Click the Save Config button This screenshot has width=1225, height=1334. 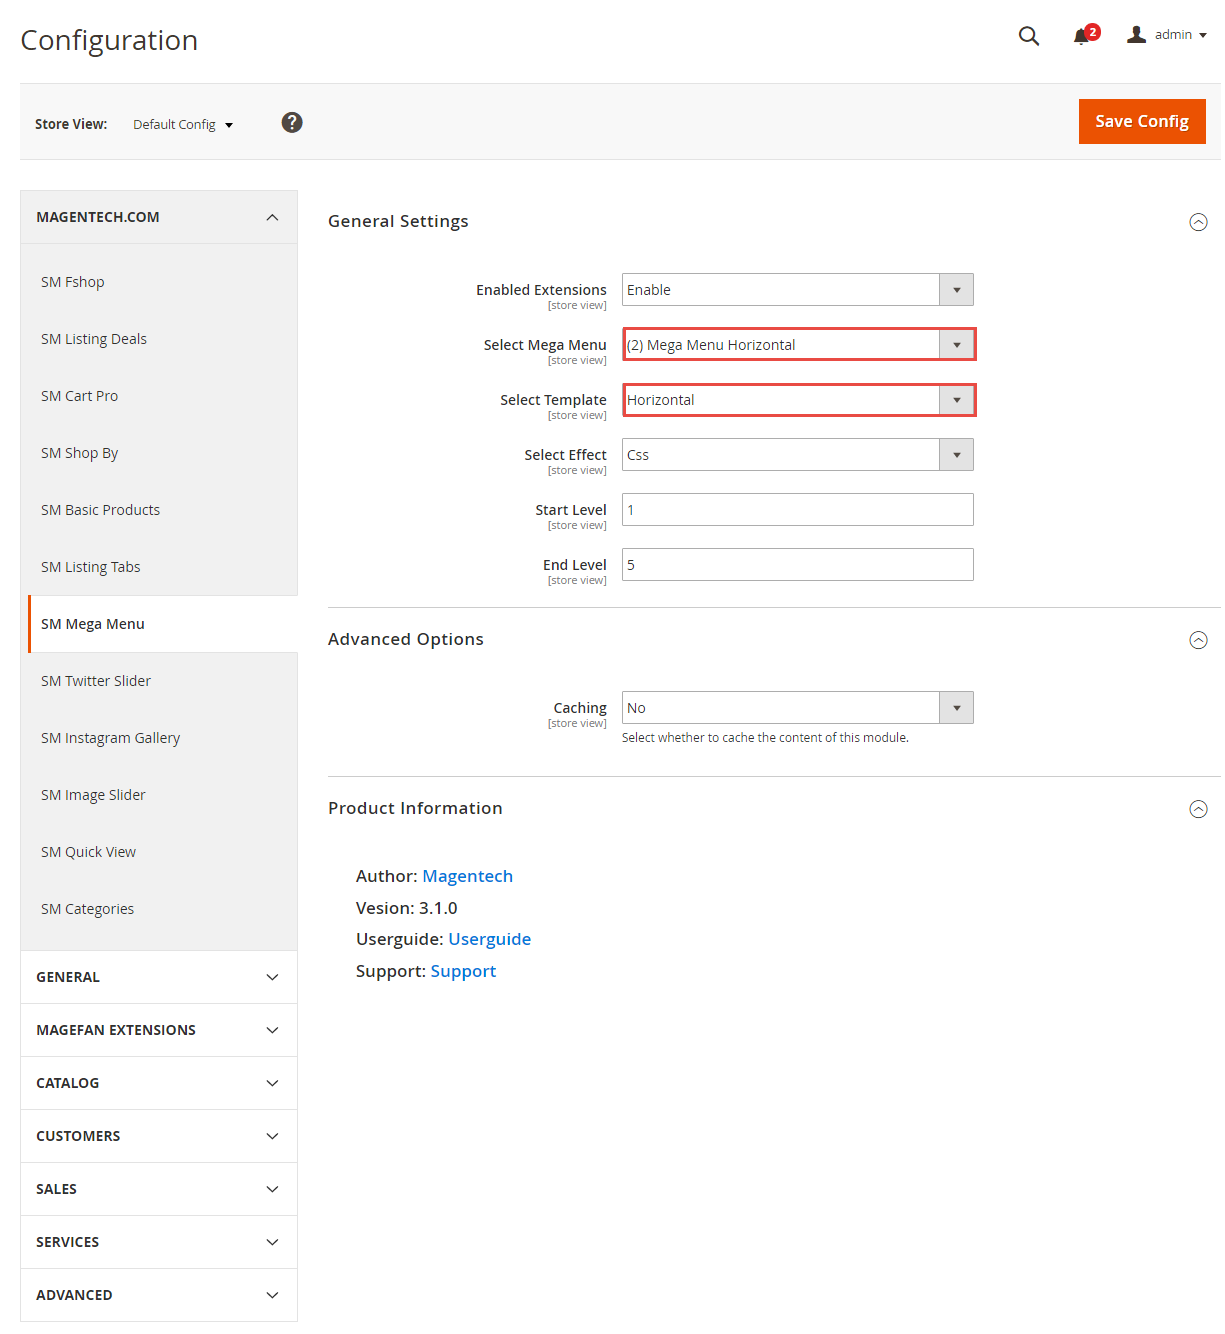coord(1142,121)
